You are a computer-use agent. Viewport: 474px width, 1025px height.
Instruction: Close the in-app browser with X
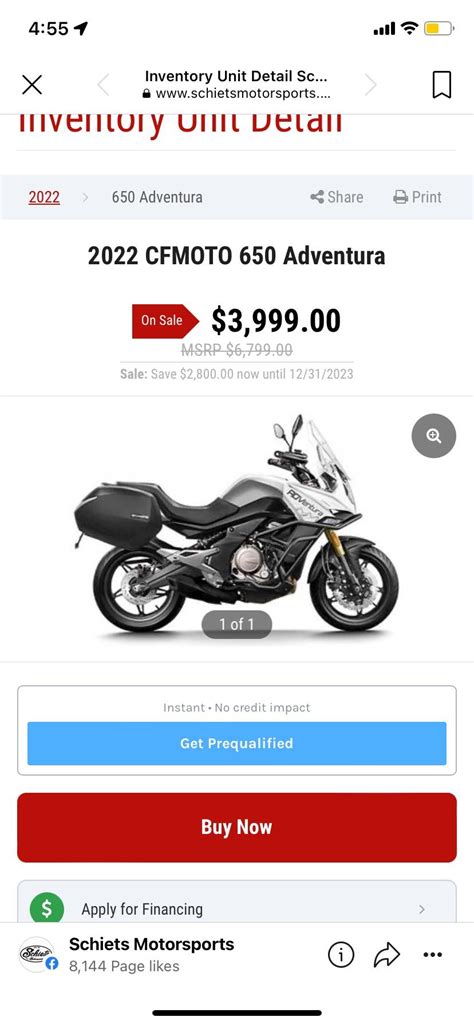pyautogui.click(x=31, y=85)
